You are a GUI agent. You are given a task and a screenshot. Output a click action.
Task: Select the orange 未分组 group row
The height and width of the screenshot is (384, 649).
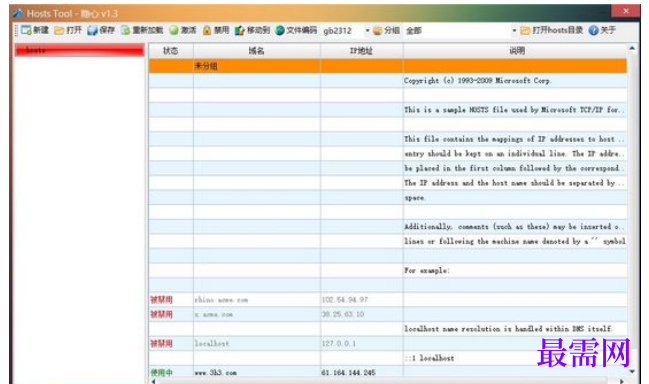[x=388, y=66]
